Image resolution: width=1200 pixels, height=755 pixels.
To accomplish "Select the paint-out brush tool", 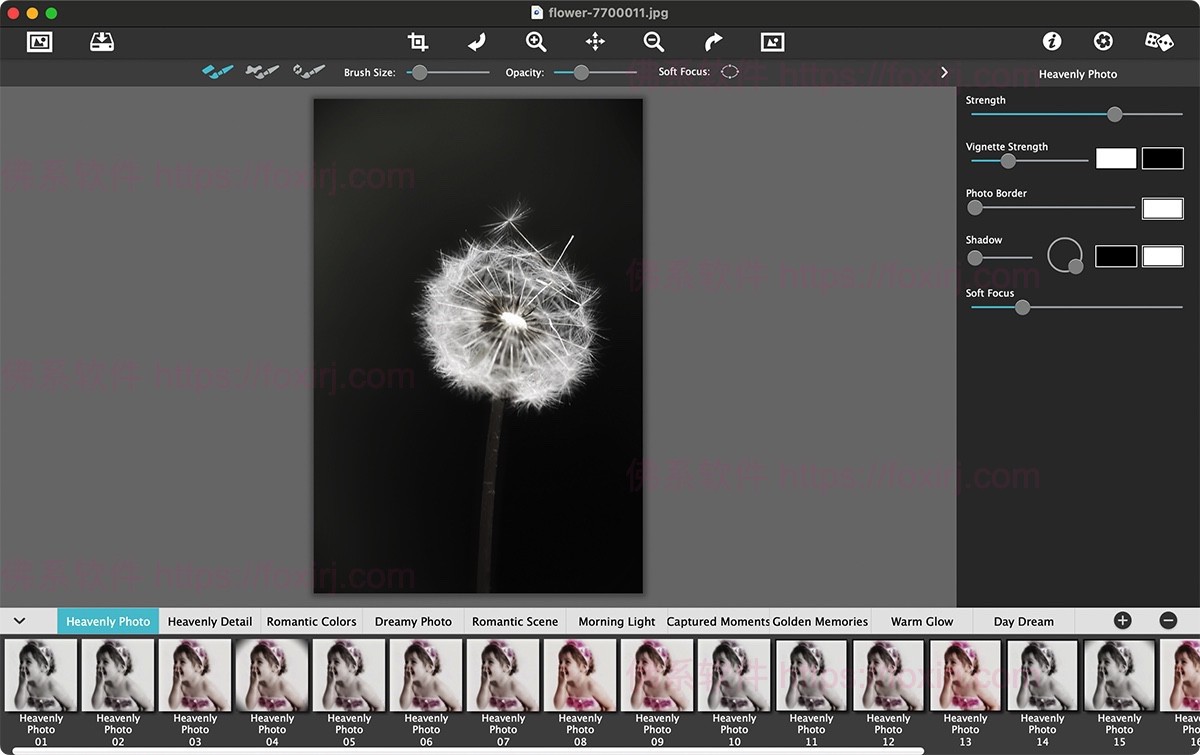I will (262, 71).
